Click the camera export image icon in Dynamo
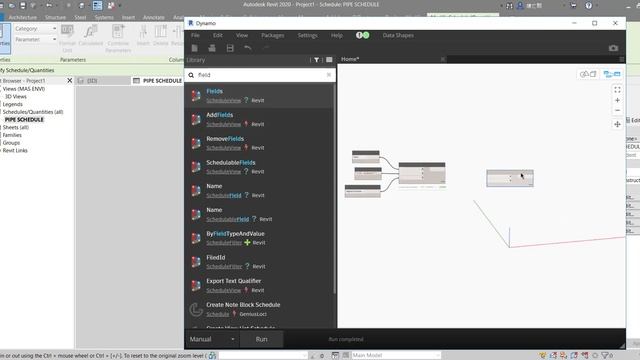Screen dimensions: 640x360 [613, 48]
